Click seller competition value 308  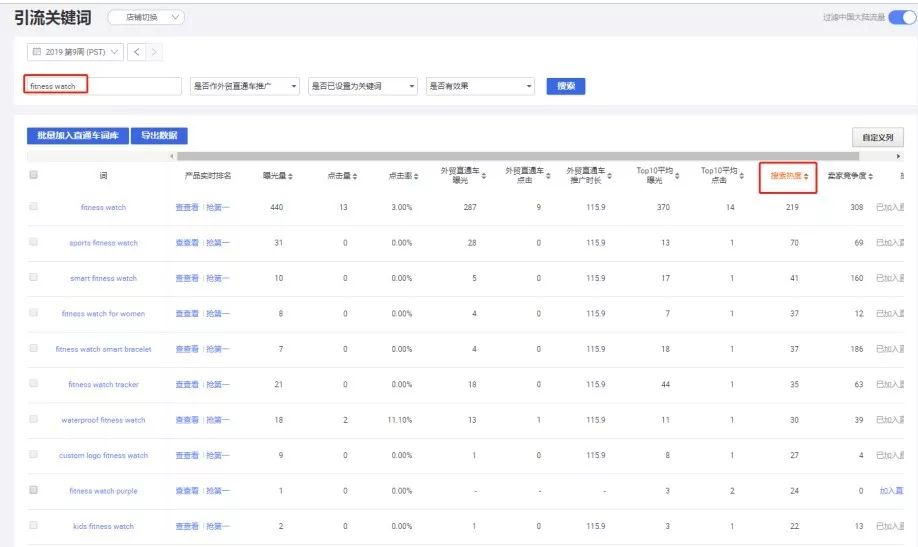857,207
